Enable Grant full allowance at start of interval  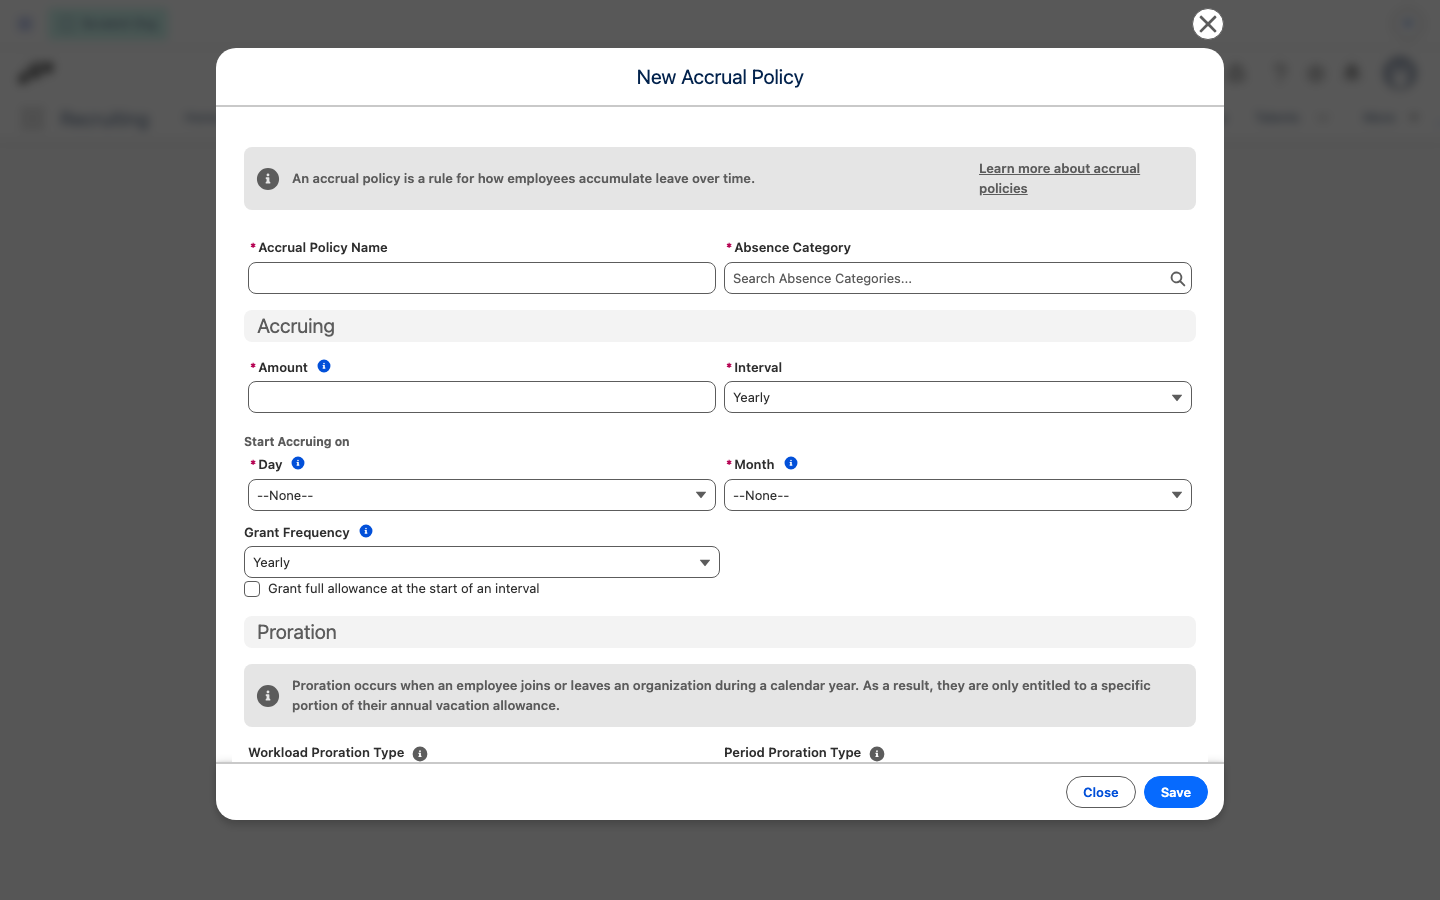click(x=252, y=589)
